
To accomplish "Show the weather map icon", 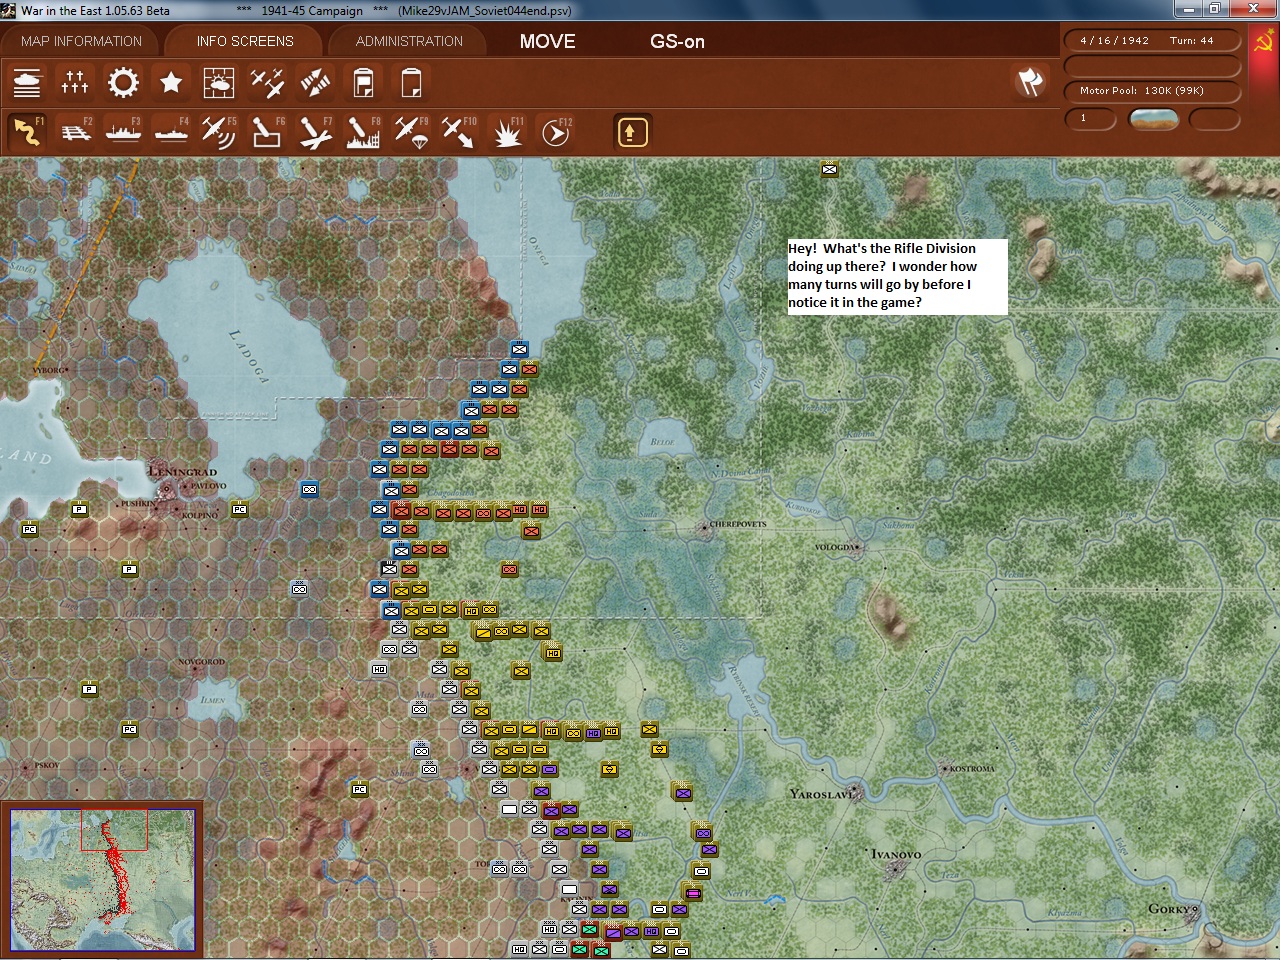I will point(219,83).
